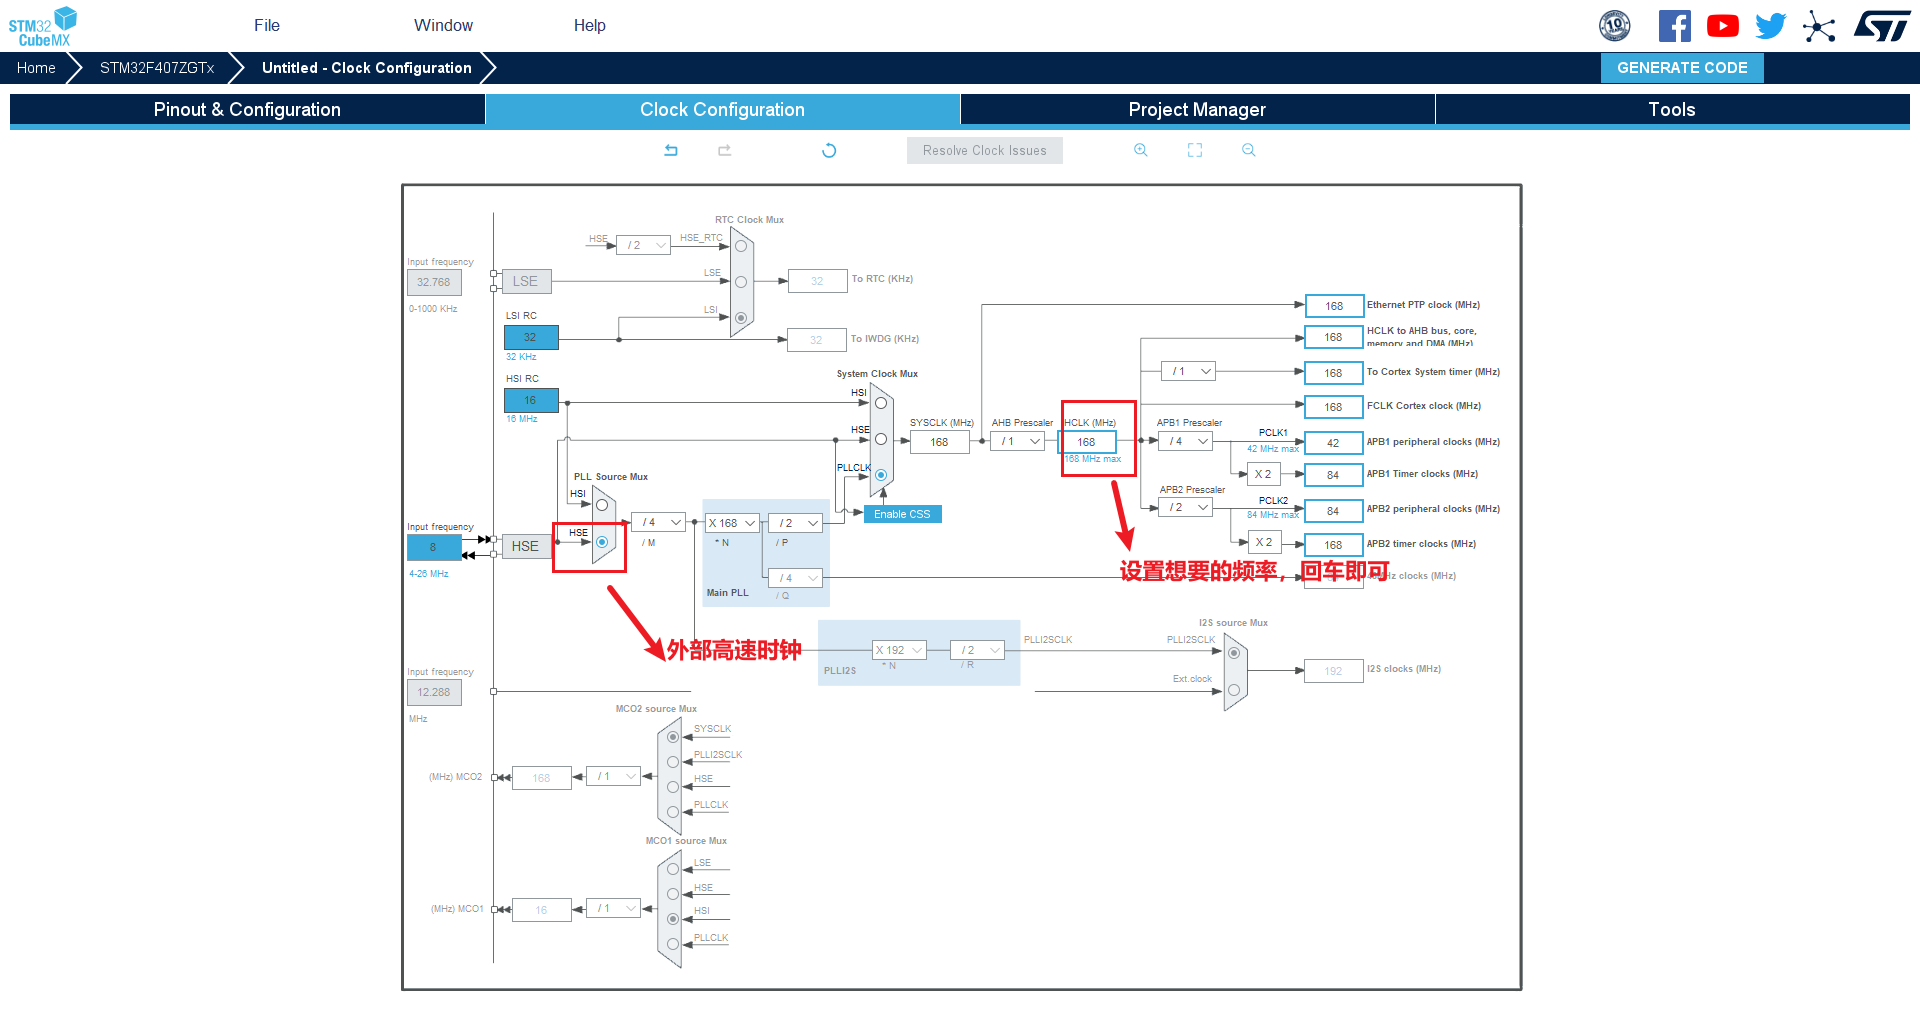Click the refresh clock tree icon
Screen dimensions: 1920x1017
pos(829,150)
